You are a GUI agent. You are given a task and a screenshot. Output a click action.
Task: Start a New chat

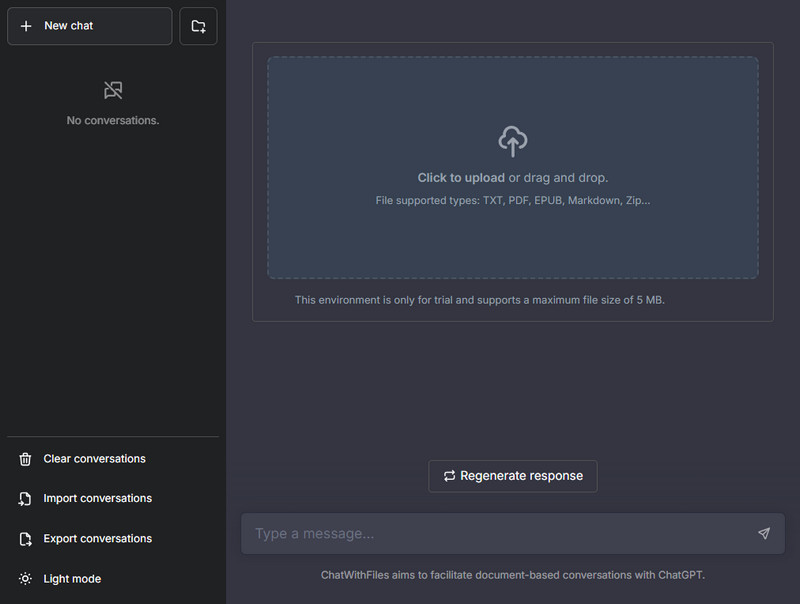click(x=90, y=26)
